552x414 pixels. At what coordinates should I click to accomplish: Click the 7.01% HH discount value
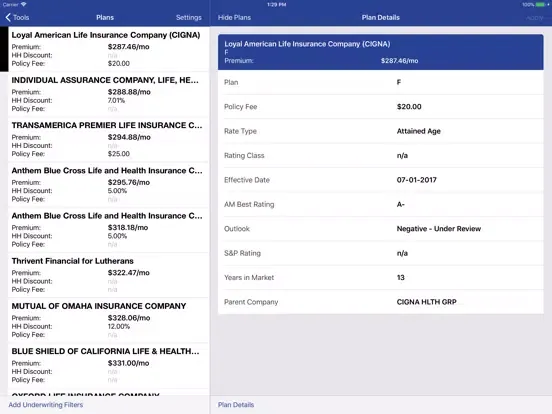(x=116, y=100)
